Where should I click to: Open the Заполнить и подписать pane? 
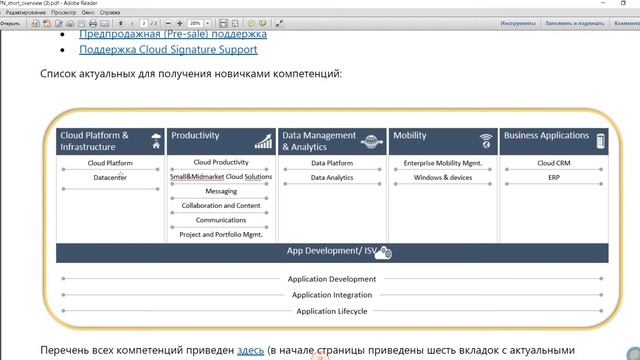(x=575, y=24)
